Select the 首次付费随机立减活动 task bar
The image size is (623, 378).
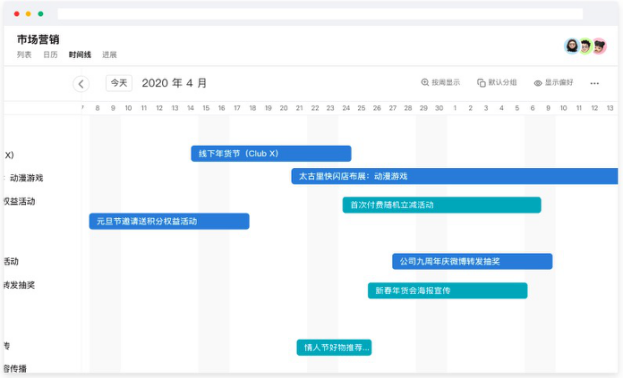coord(442,205)
